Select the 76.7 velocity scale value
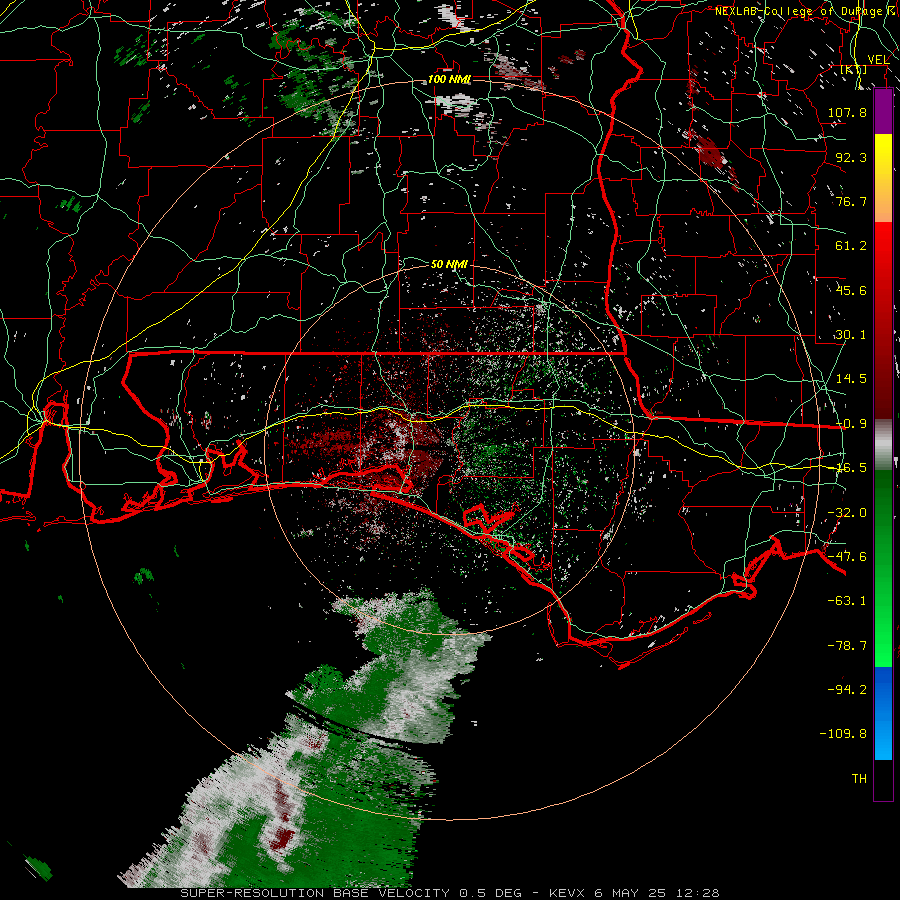Viewport: 900px width, 900px height. (x=851, y=201)
